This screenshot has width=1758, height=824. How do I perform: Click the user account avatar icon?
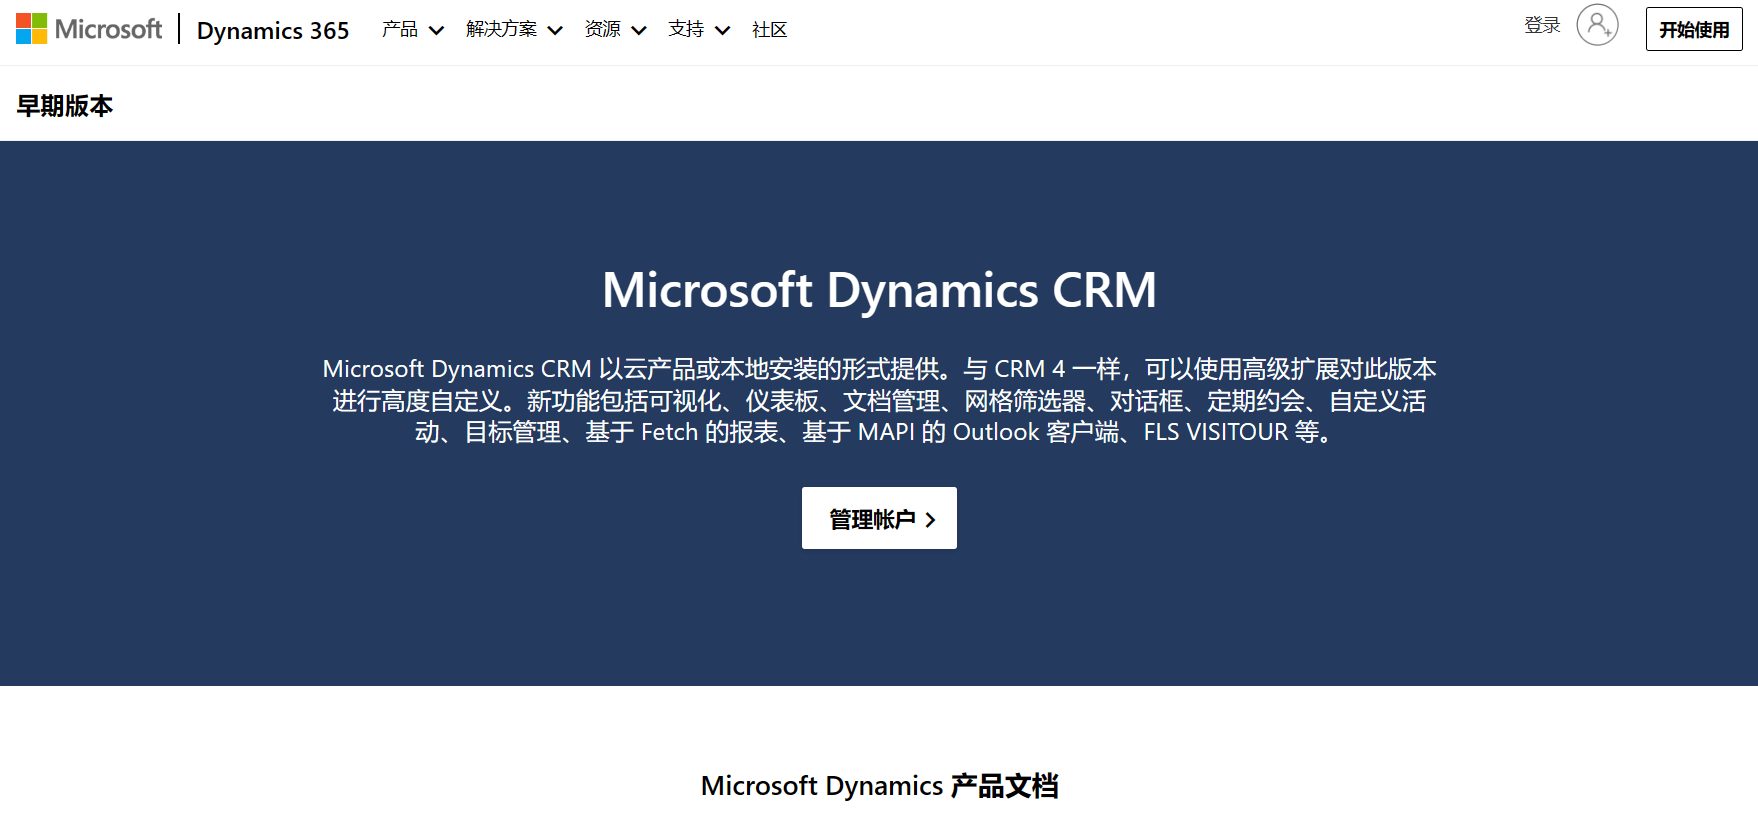click(1597, 25)
